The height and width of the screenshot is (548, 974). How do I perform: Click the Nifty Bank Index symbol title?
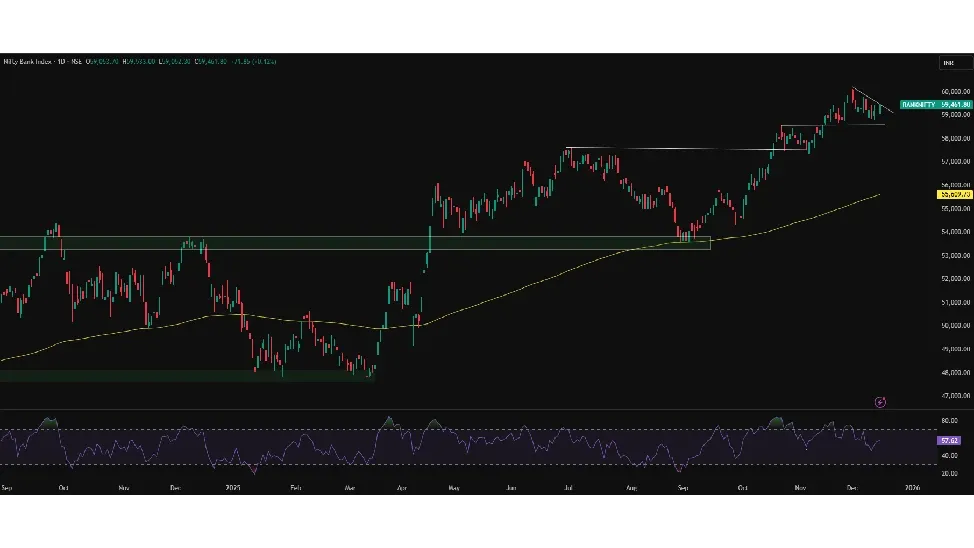pos(27,62)
